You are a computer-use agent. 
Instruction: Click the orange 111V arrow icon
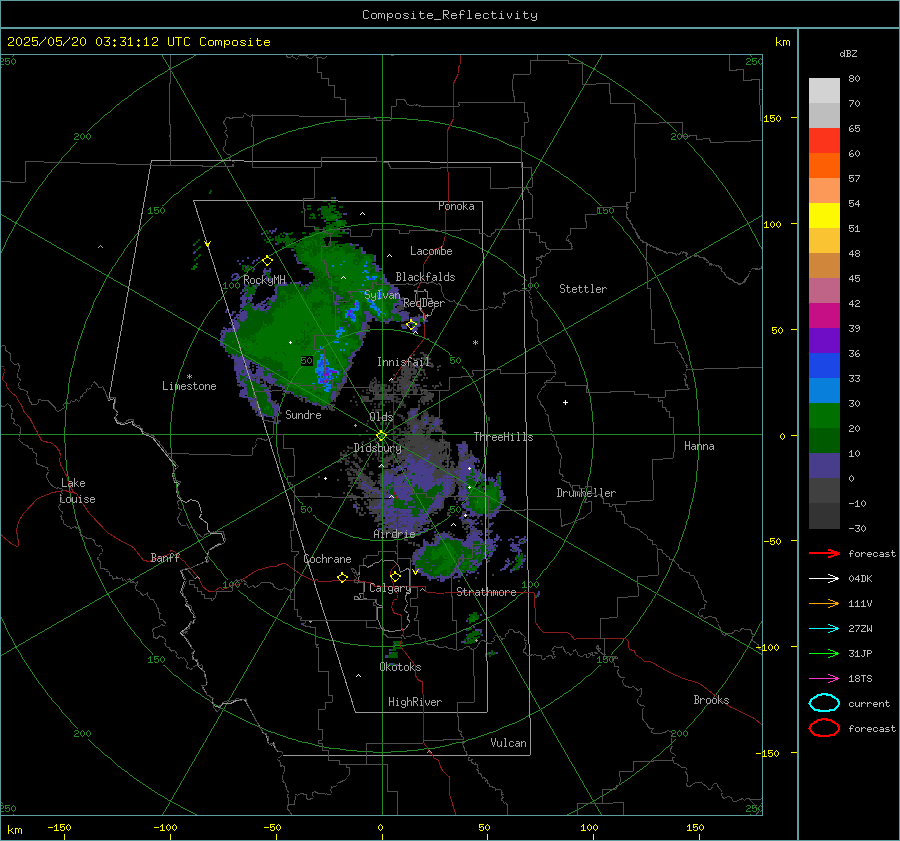824,603
